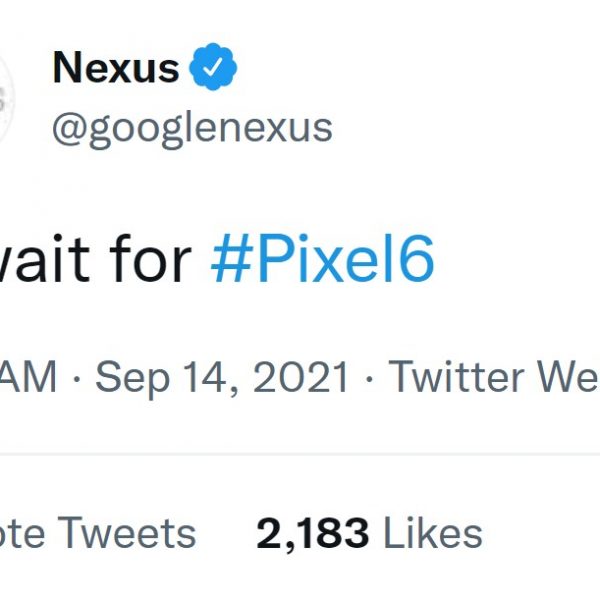Click the bold 2,183 number

(314, 534)
